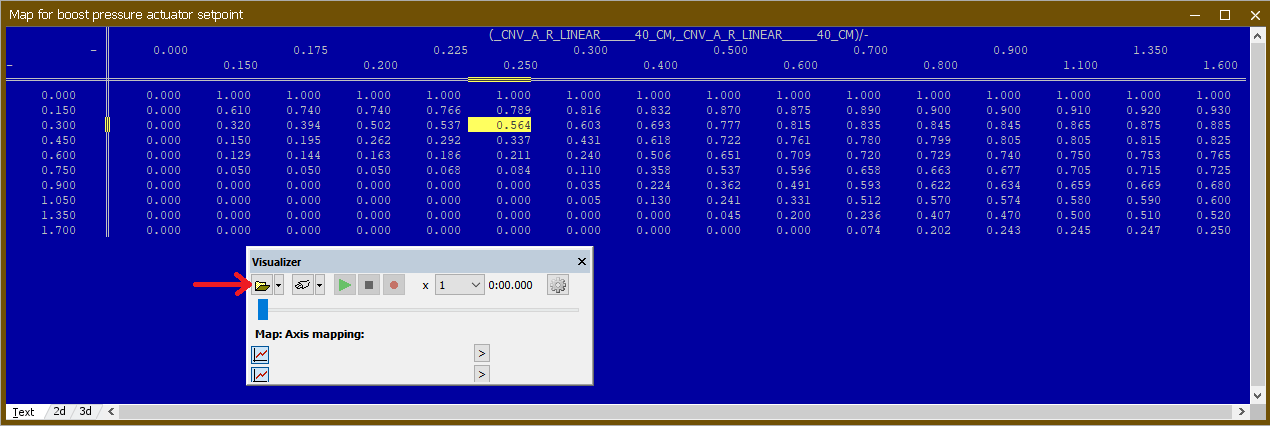Viewport: 1270px width, 426px height.
Task: Click the vertical scrollbar down arrow
Action: pyautogui.click(x=1258, y=396)
